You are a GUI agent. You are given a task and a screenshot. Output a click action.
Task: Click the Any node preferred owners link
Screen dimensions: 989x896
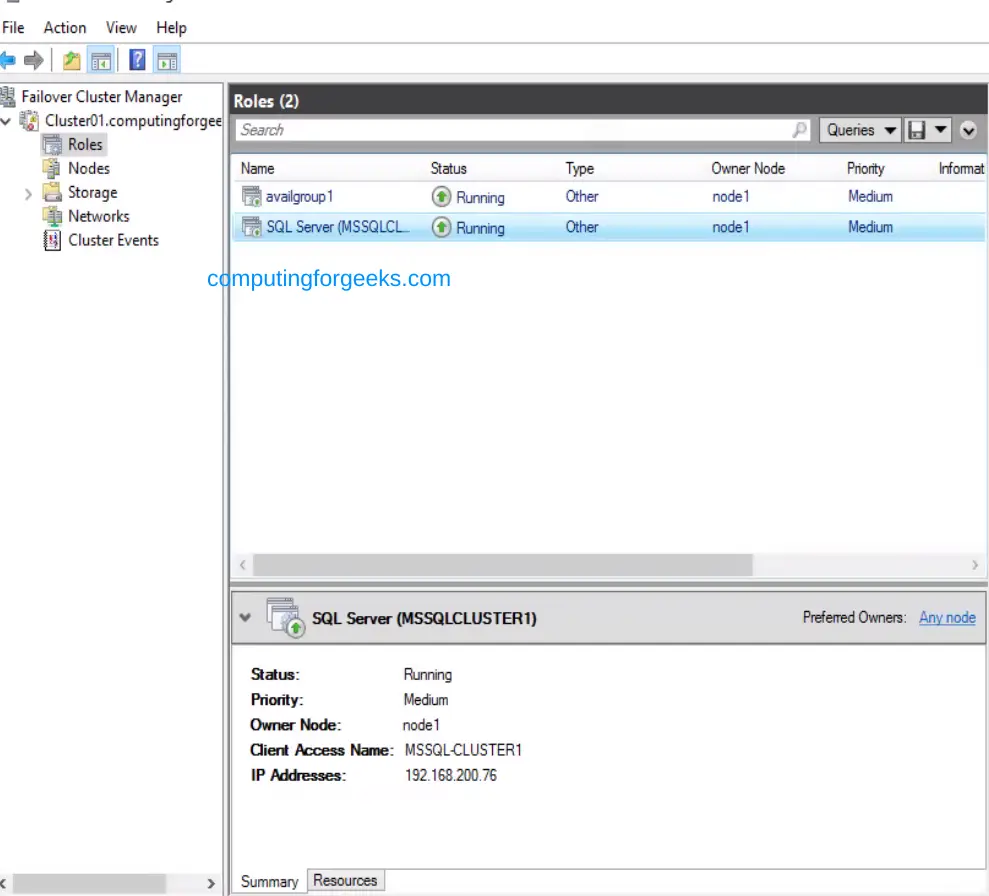(947, 617)
